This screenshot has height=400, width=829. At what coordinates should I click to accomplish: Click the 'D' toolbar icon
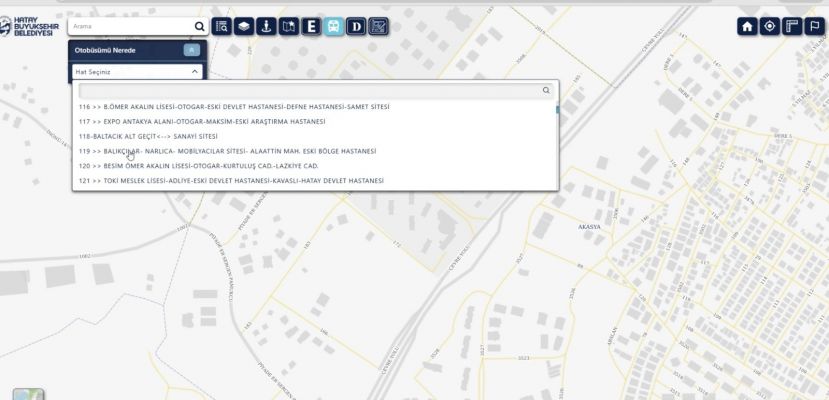[356, 27]
